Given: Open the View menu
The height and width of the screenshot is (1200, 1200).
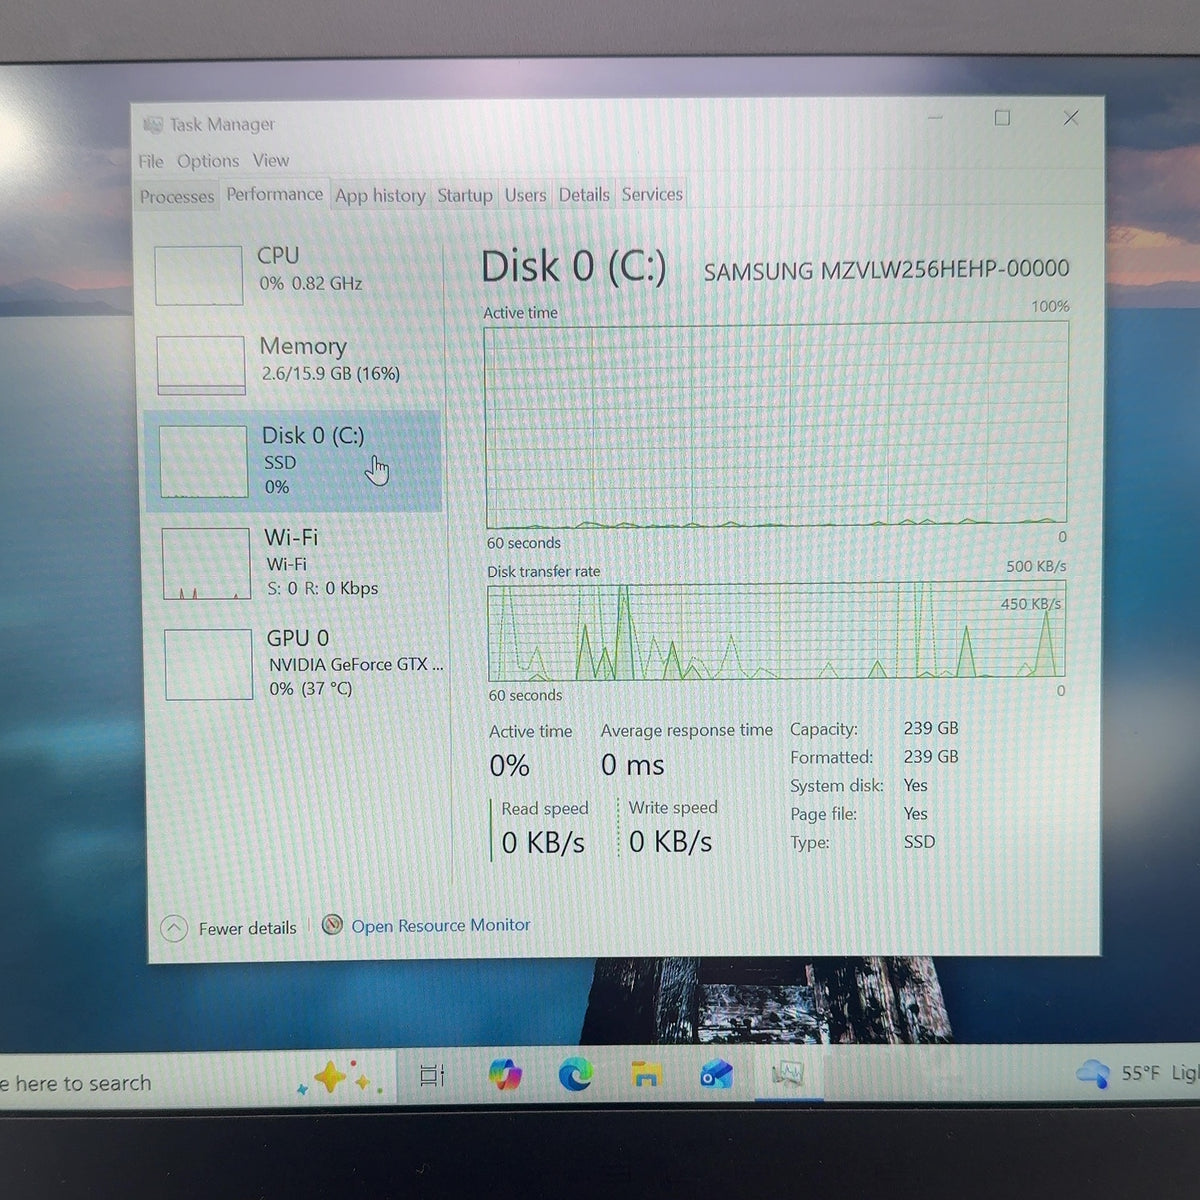Looking at the screenshot, I should tap(271, 160).
